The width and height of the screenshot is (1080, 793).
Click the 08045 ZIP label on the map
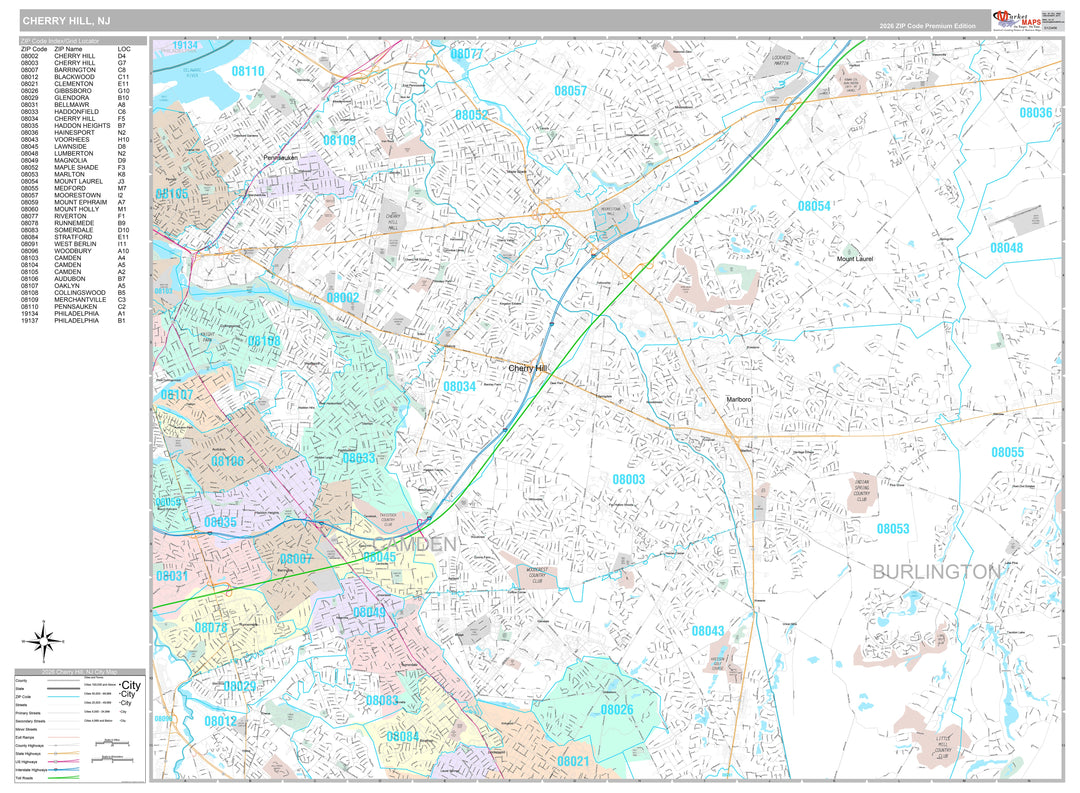[x=380, y=557]
